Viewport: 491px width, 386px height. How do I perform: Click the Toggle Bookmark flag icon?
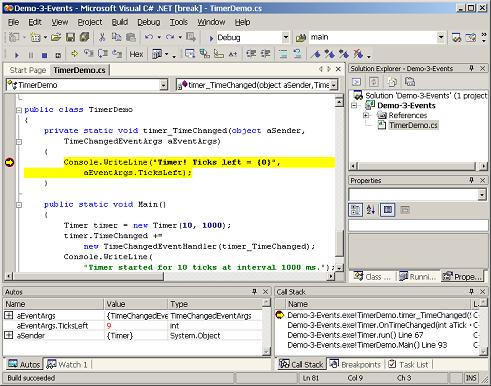[x=316, y=54]
